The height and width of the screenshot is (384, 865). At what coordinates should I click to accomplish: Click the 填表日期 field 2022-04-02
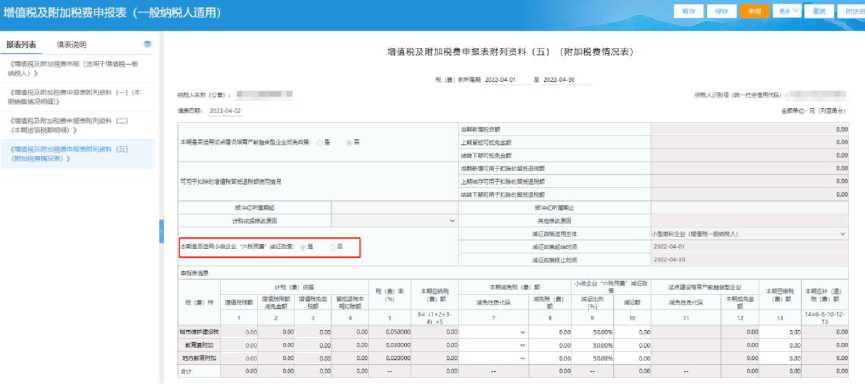225,111
